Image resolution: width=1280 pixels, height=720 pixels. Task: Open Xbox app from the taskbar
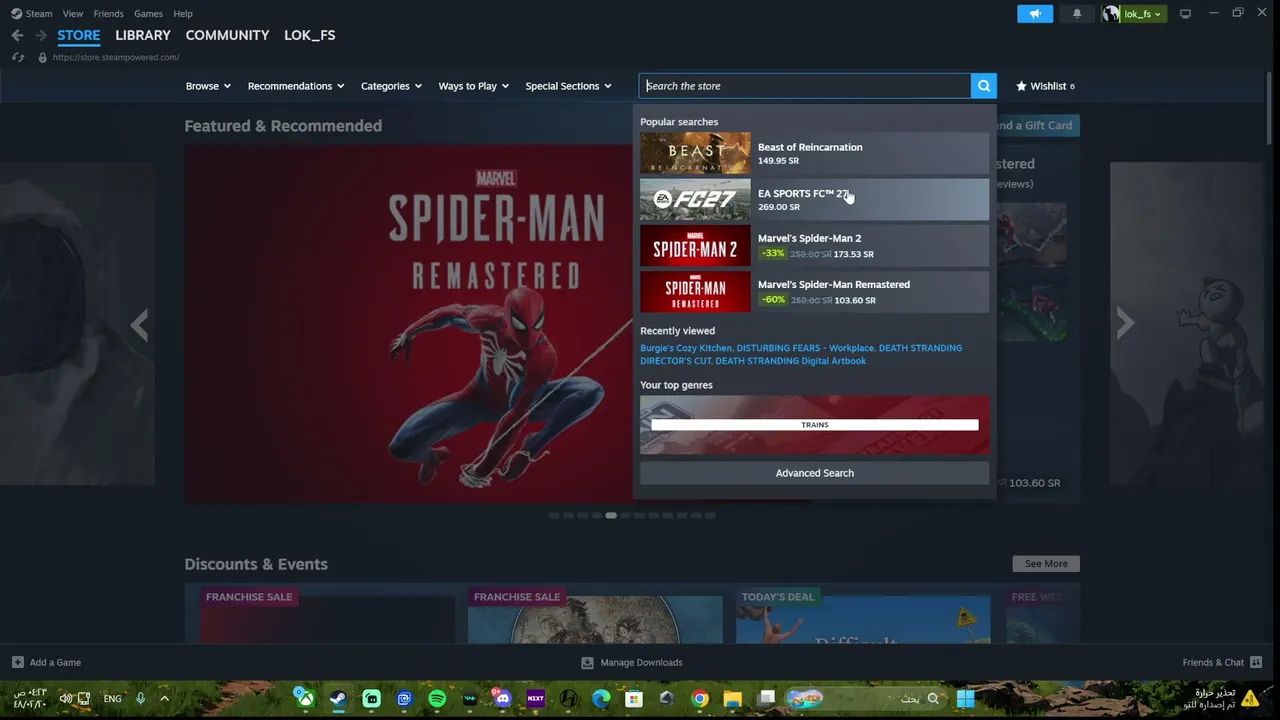(x=305, y=699)
